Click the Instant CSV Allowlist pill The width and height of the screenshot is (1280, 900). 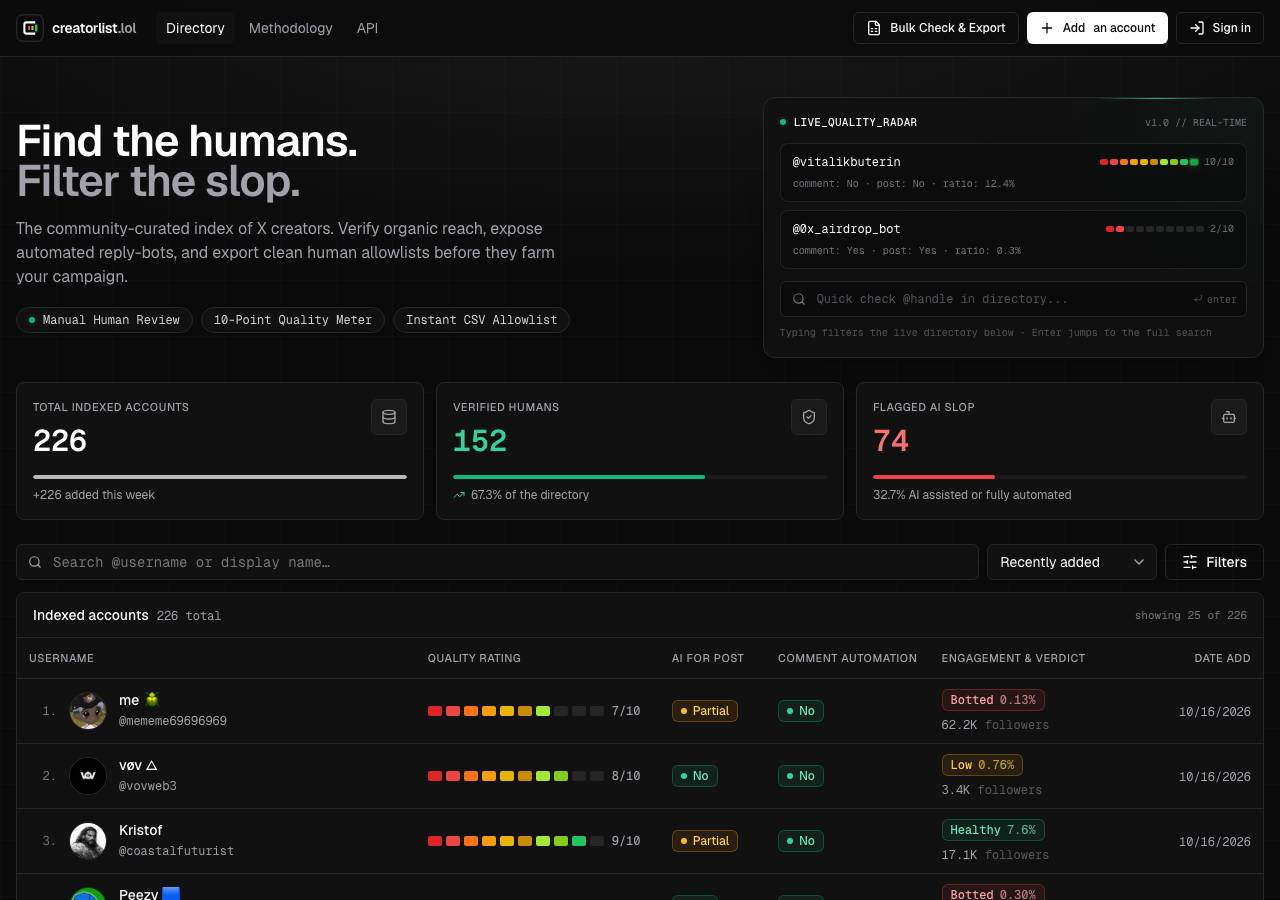click(x=481, y=320)
